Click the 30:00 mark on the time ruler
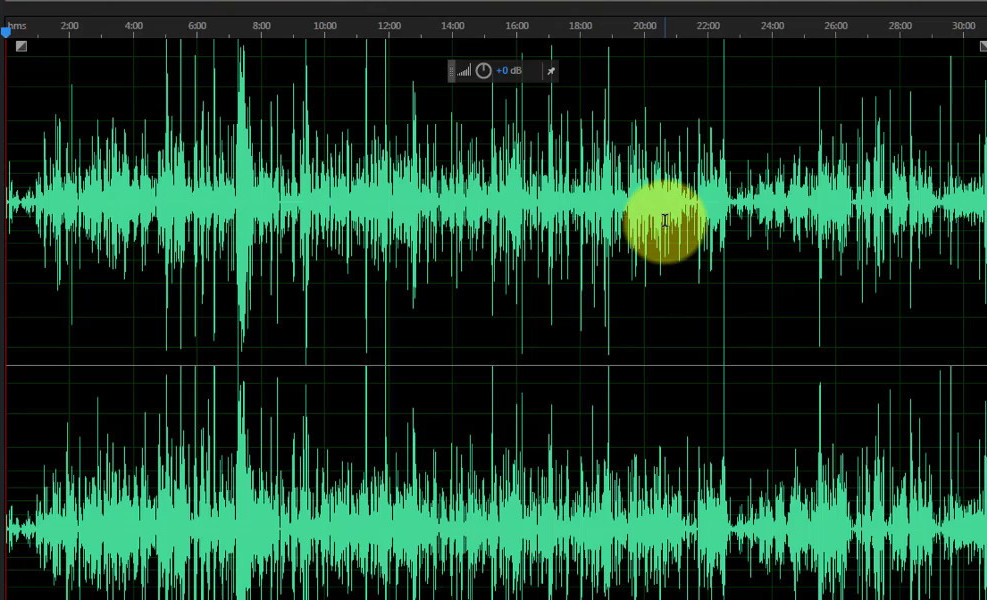This screenshot has width=987, height=600. tap(964, 25)
